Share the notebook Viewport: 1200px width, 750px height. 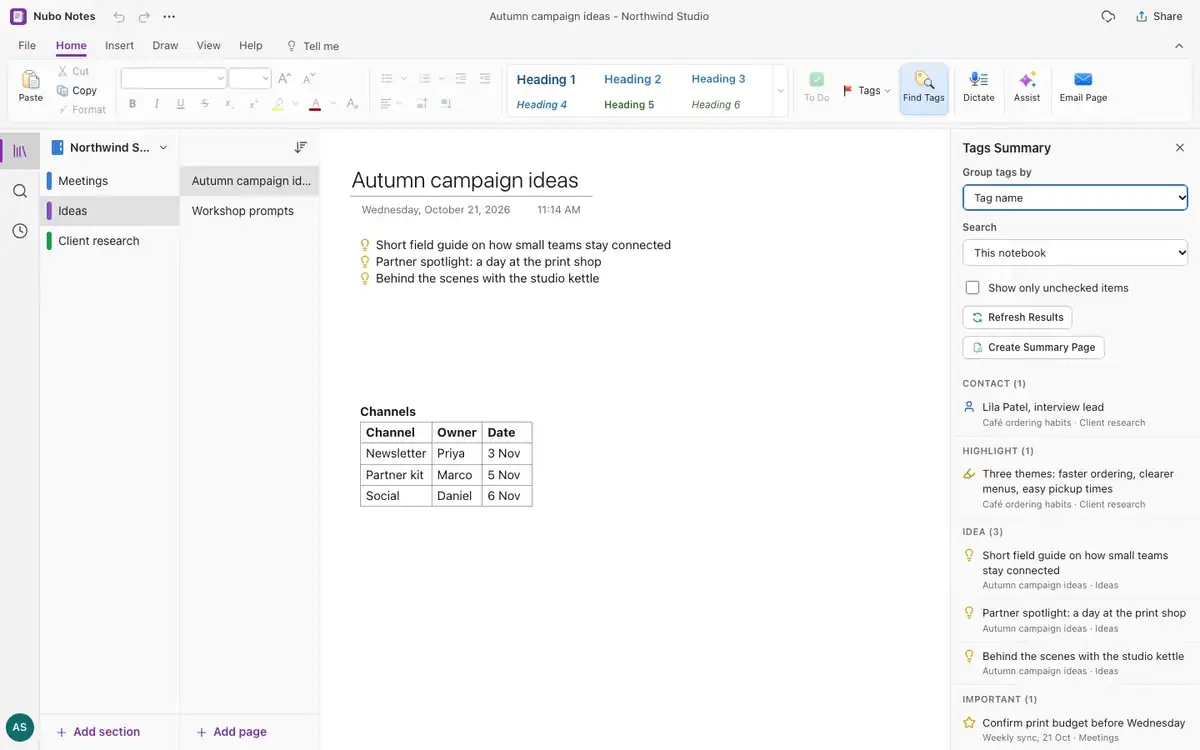pyautogui.click(x=1159, y=17)
